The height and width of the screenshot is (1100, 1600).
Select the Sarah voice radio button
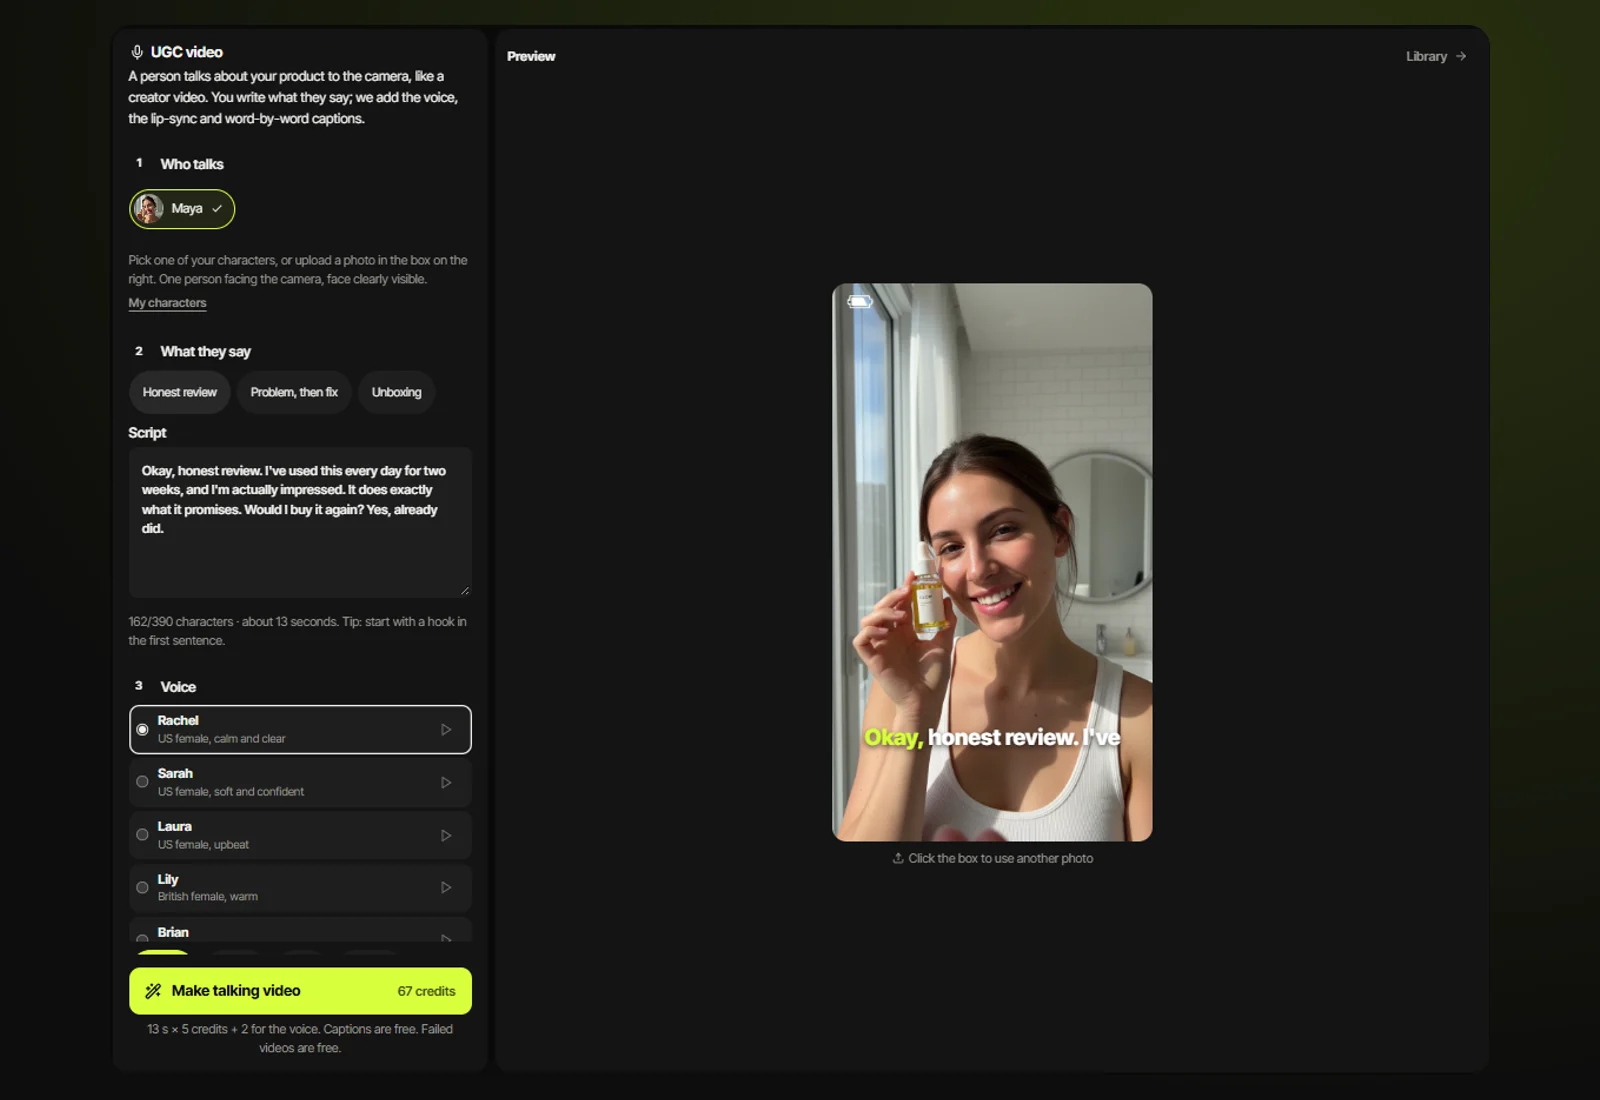142,782
